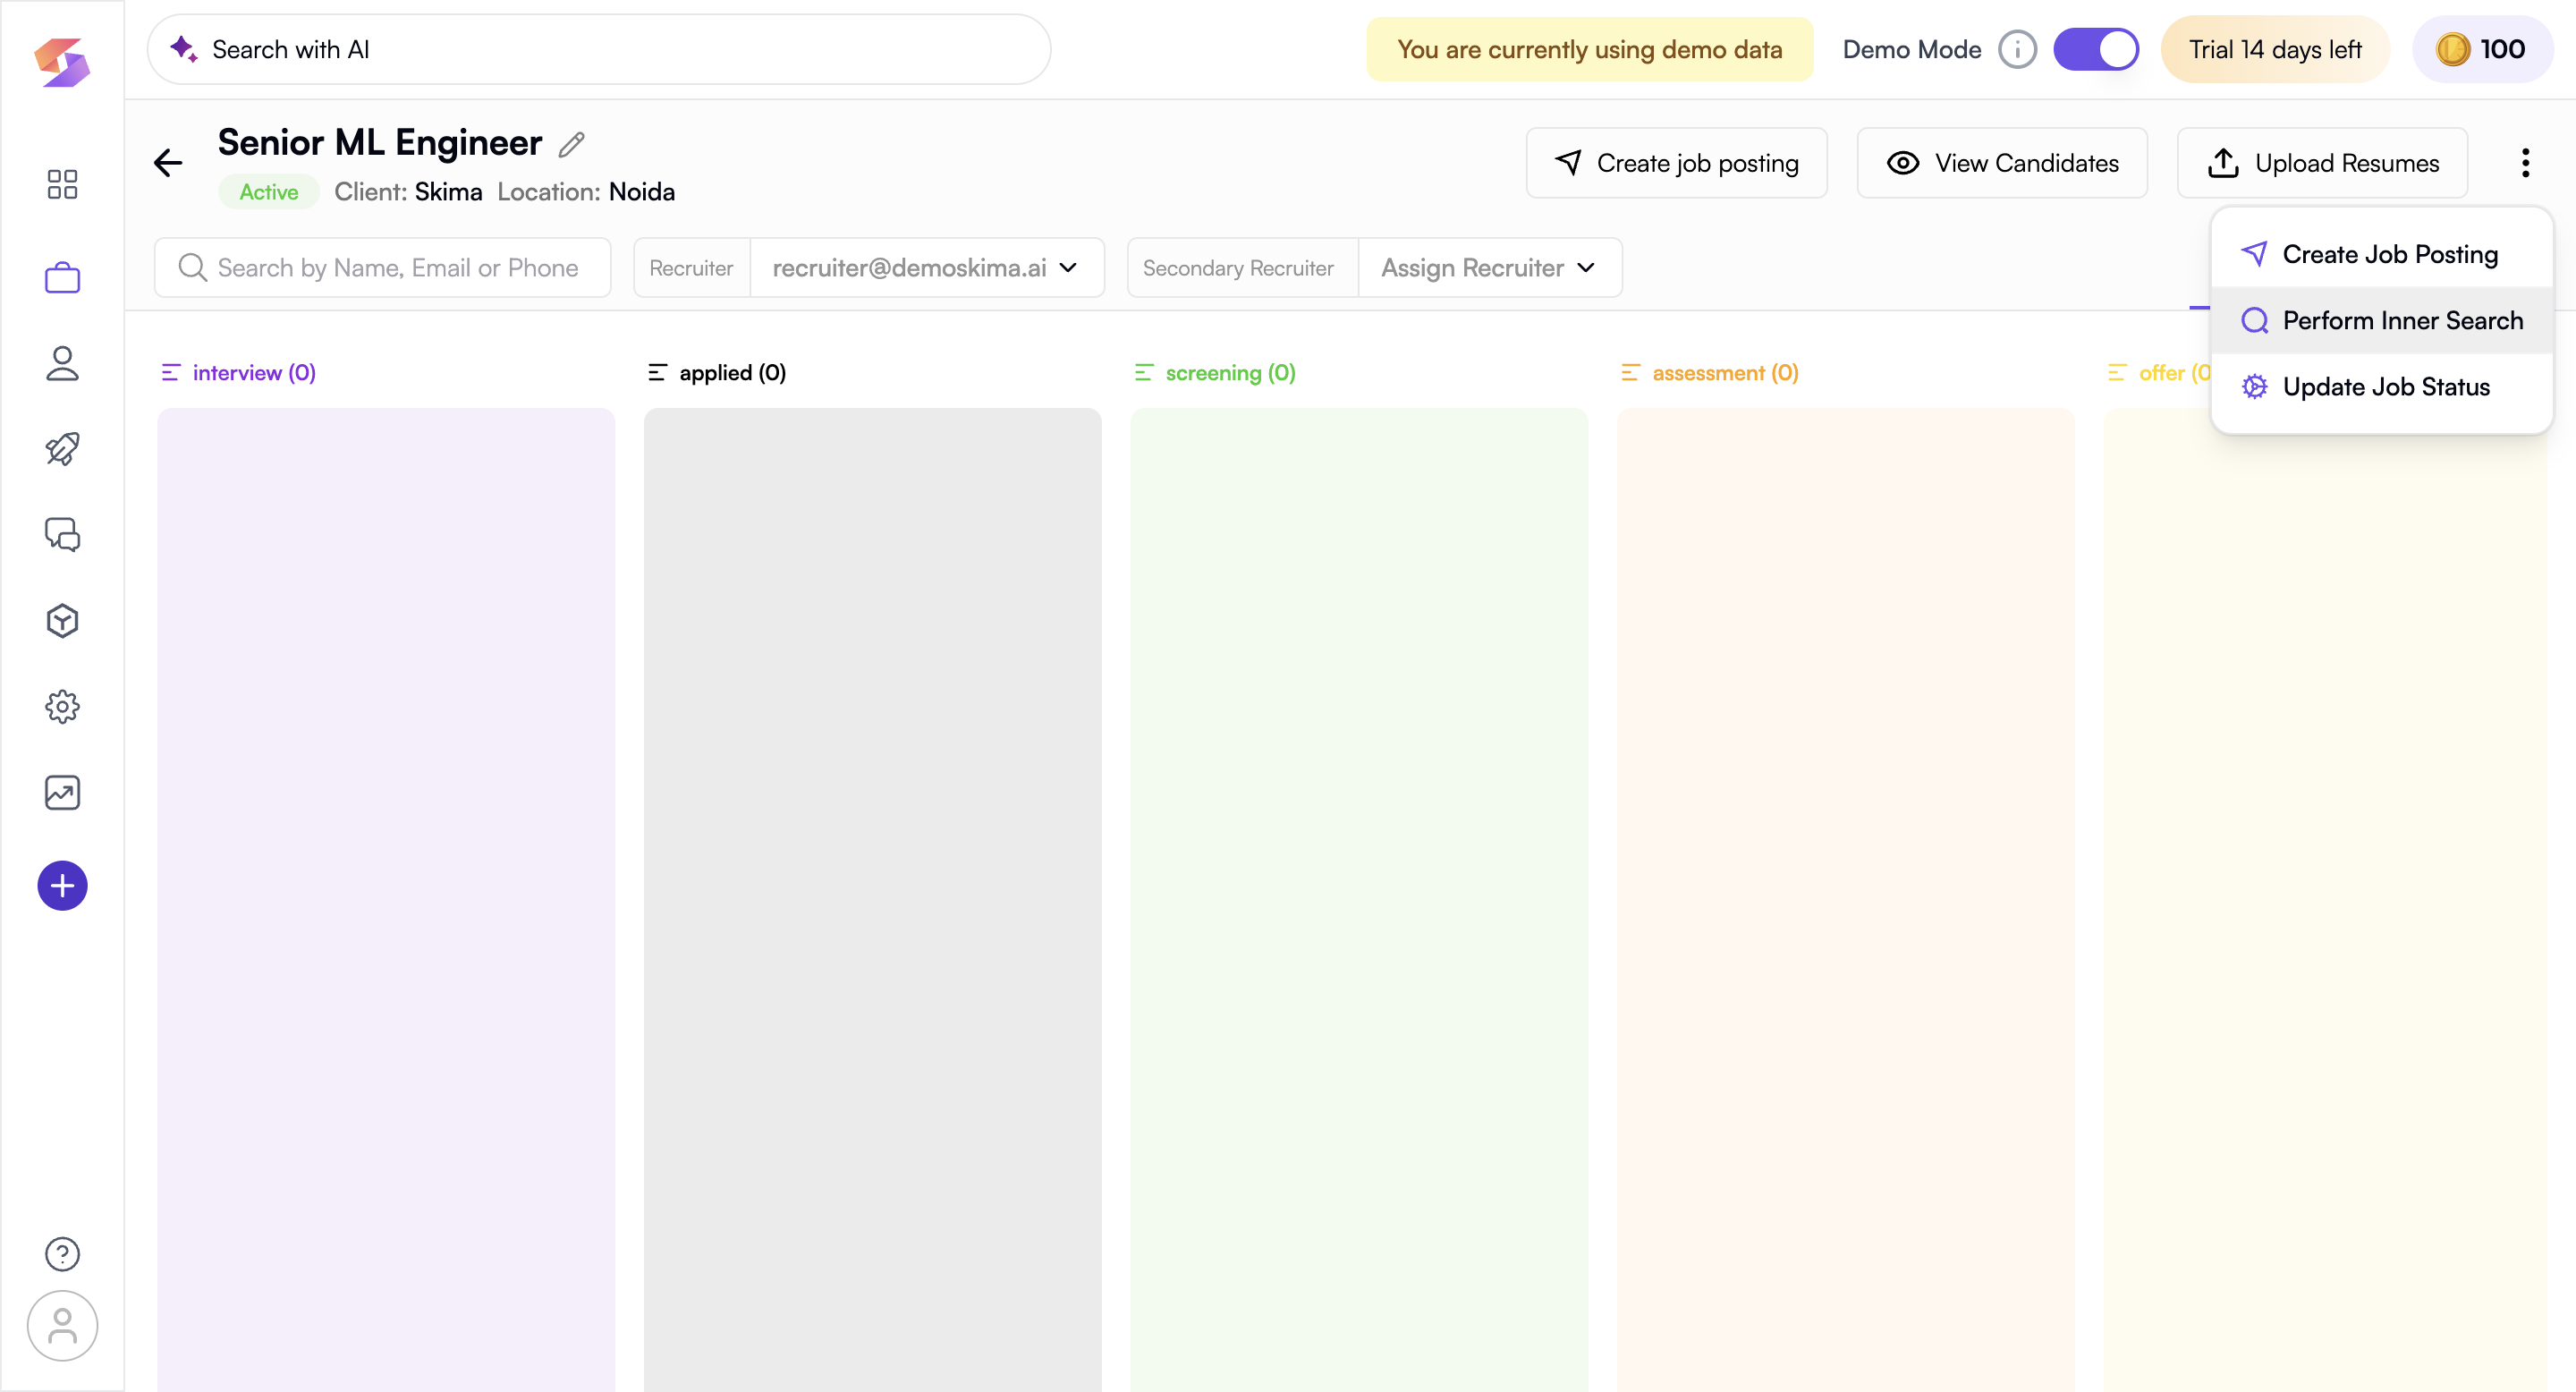Open the Assign Recruiter dropdown

point(1489,267)
